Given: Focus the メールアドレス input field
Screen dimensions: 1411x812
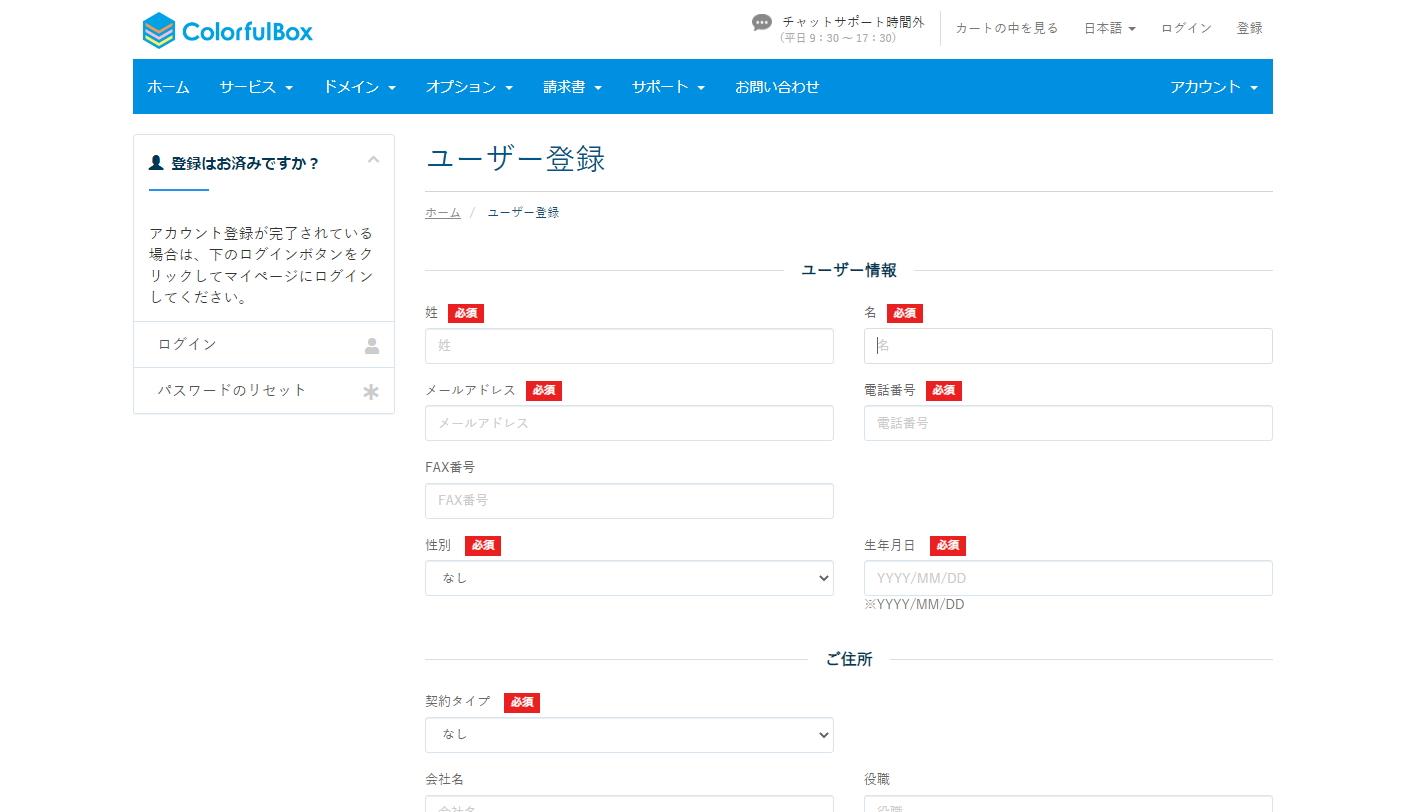Looking at the screenshot, I should [x=629, y=423].
